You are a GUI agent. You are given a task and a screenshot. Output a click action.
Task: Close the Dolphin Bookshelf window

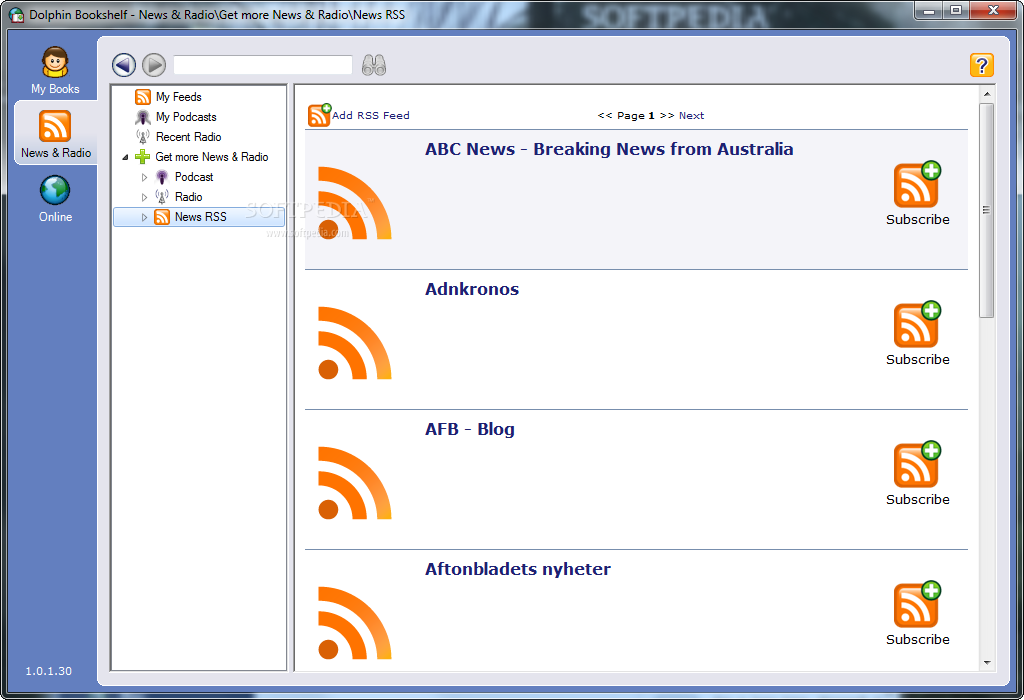coord(993,10)
